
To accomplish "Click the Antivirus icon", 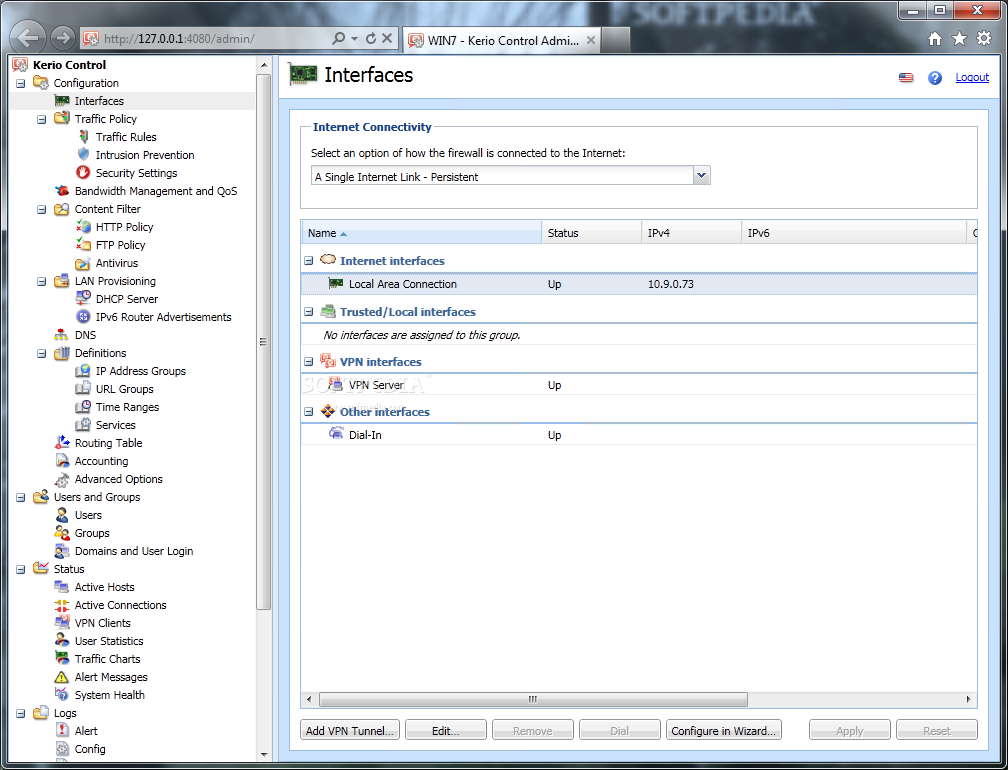I will click(83, 263).
